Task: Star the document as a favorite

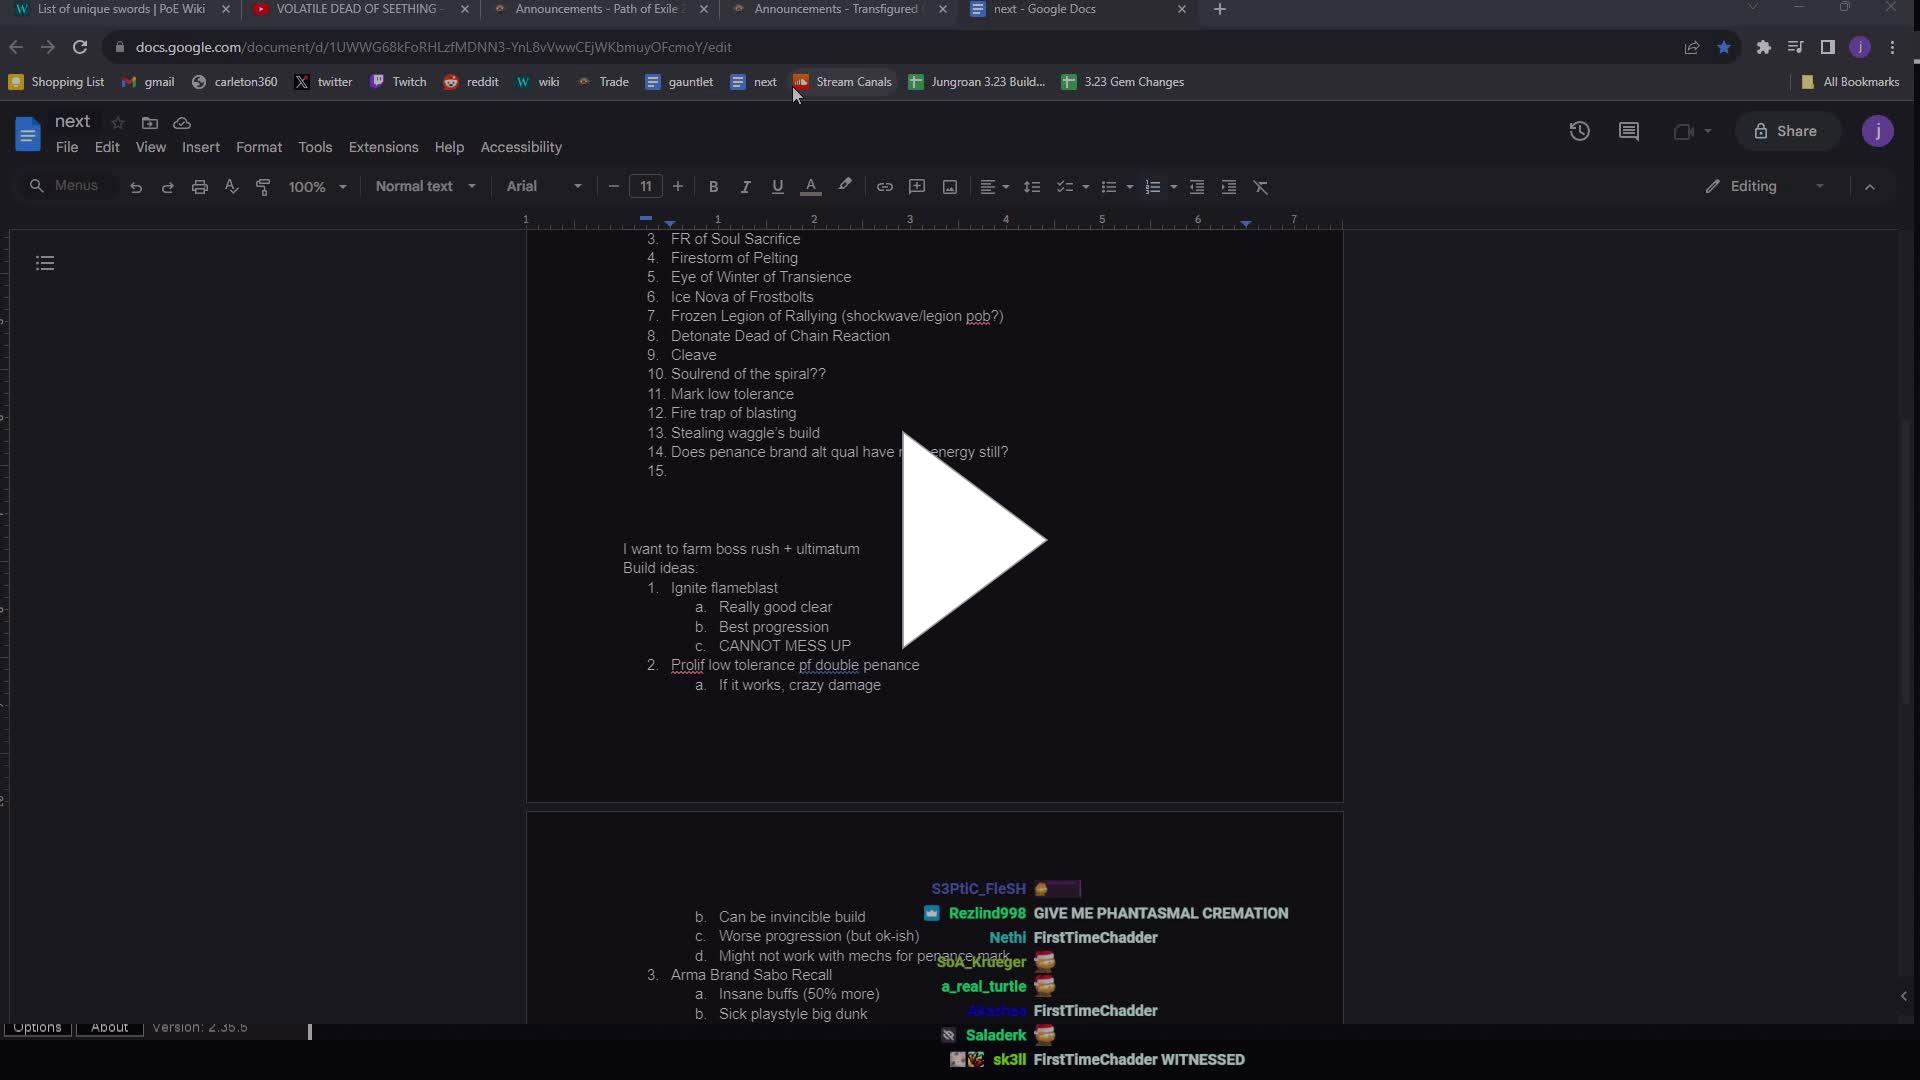Action: tap(118, 122)
